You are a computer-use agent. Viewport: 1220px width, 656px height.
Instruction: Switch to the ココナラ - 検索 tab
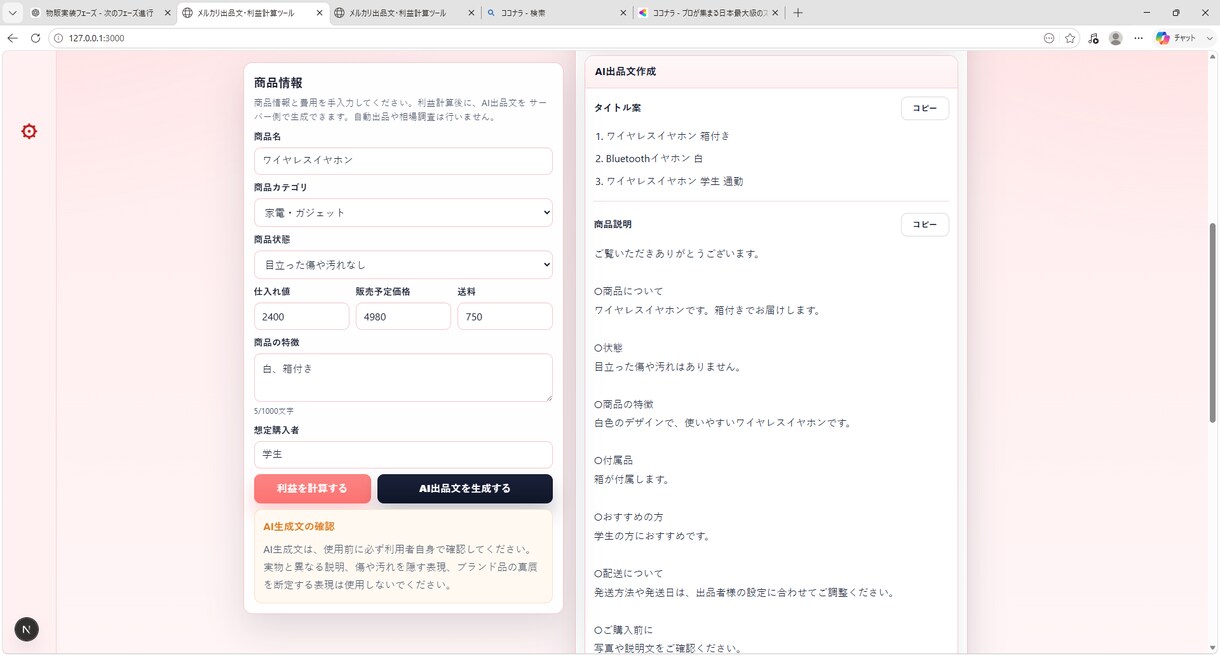556,13
